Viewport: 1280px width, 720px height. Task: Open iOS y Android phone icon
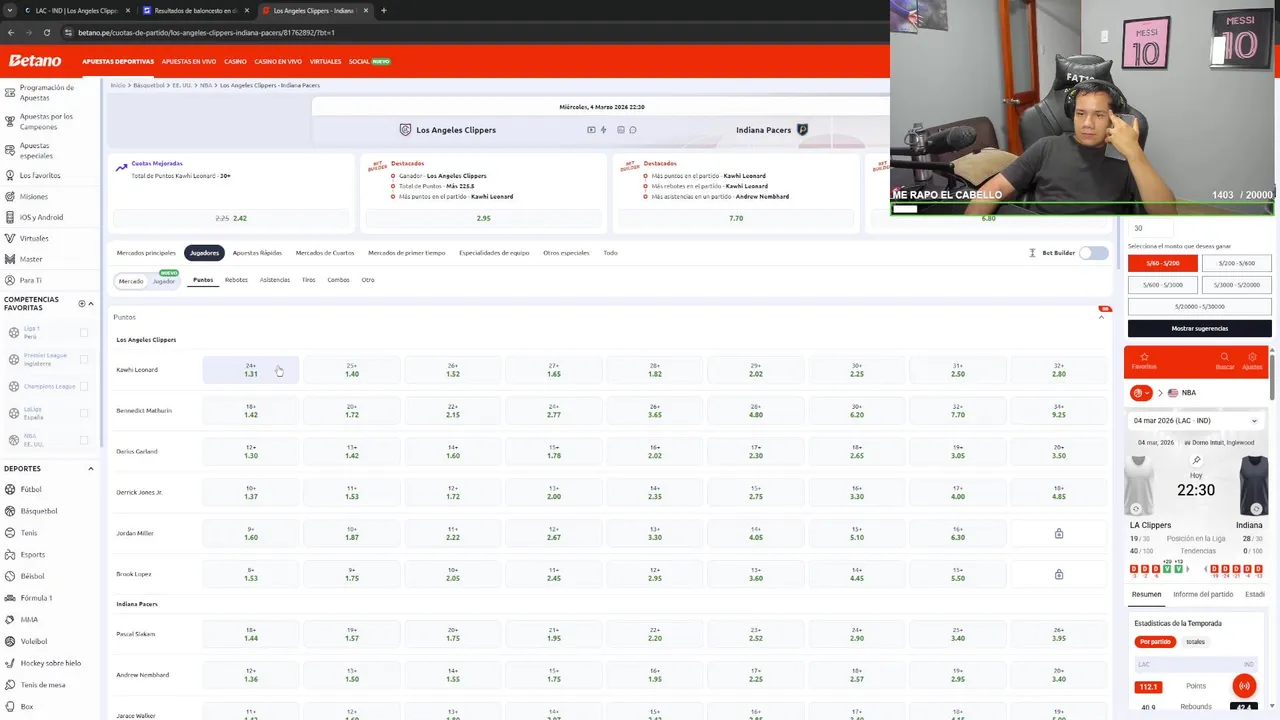tap(9, 217)
